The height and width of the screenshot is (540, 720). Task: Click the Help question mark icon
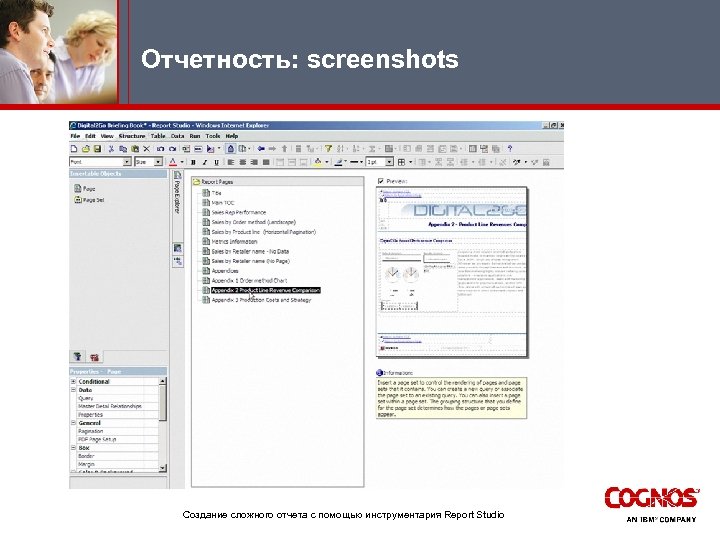click(x=509, y=149)
